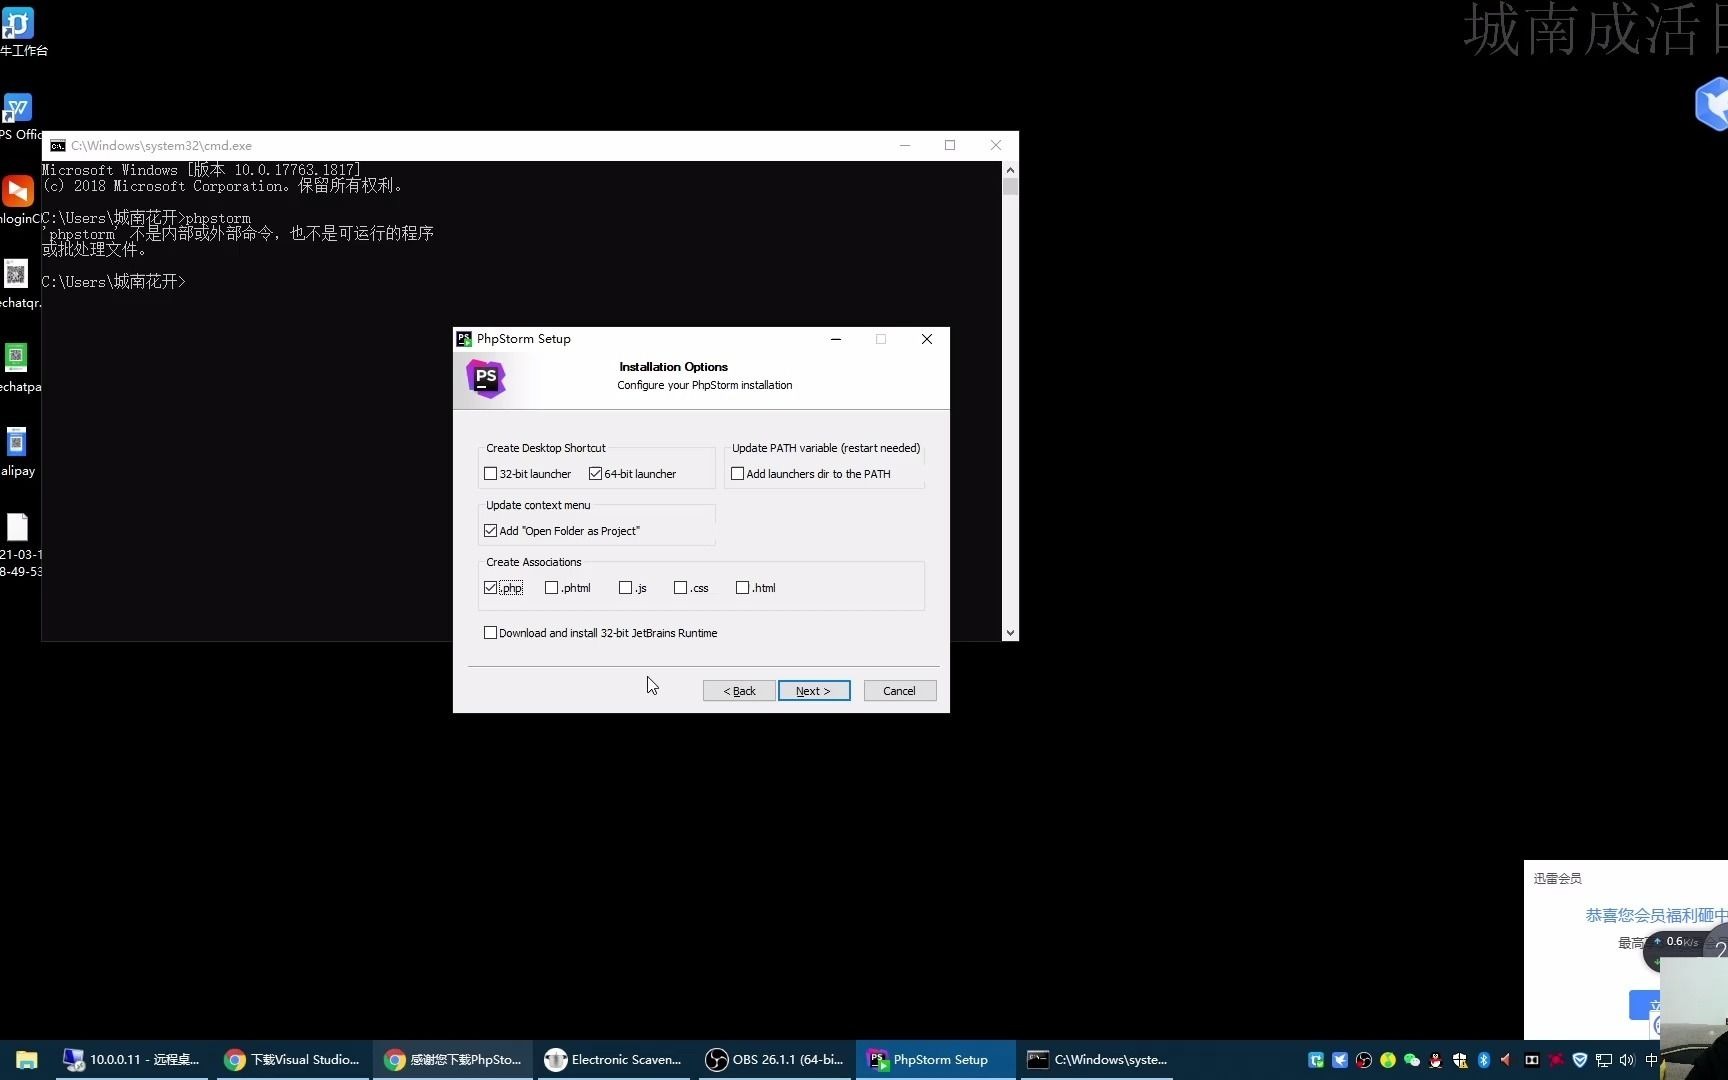Click WeChat tray icon
1728x1080 pixels.
(x=1412, y=1060)
